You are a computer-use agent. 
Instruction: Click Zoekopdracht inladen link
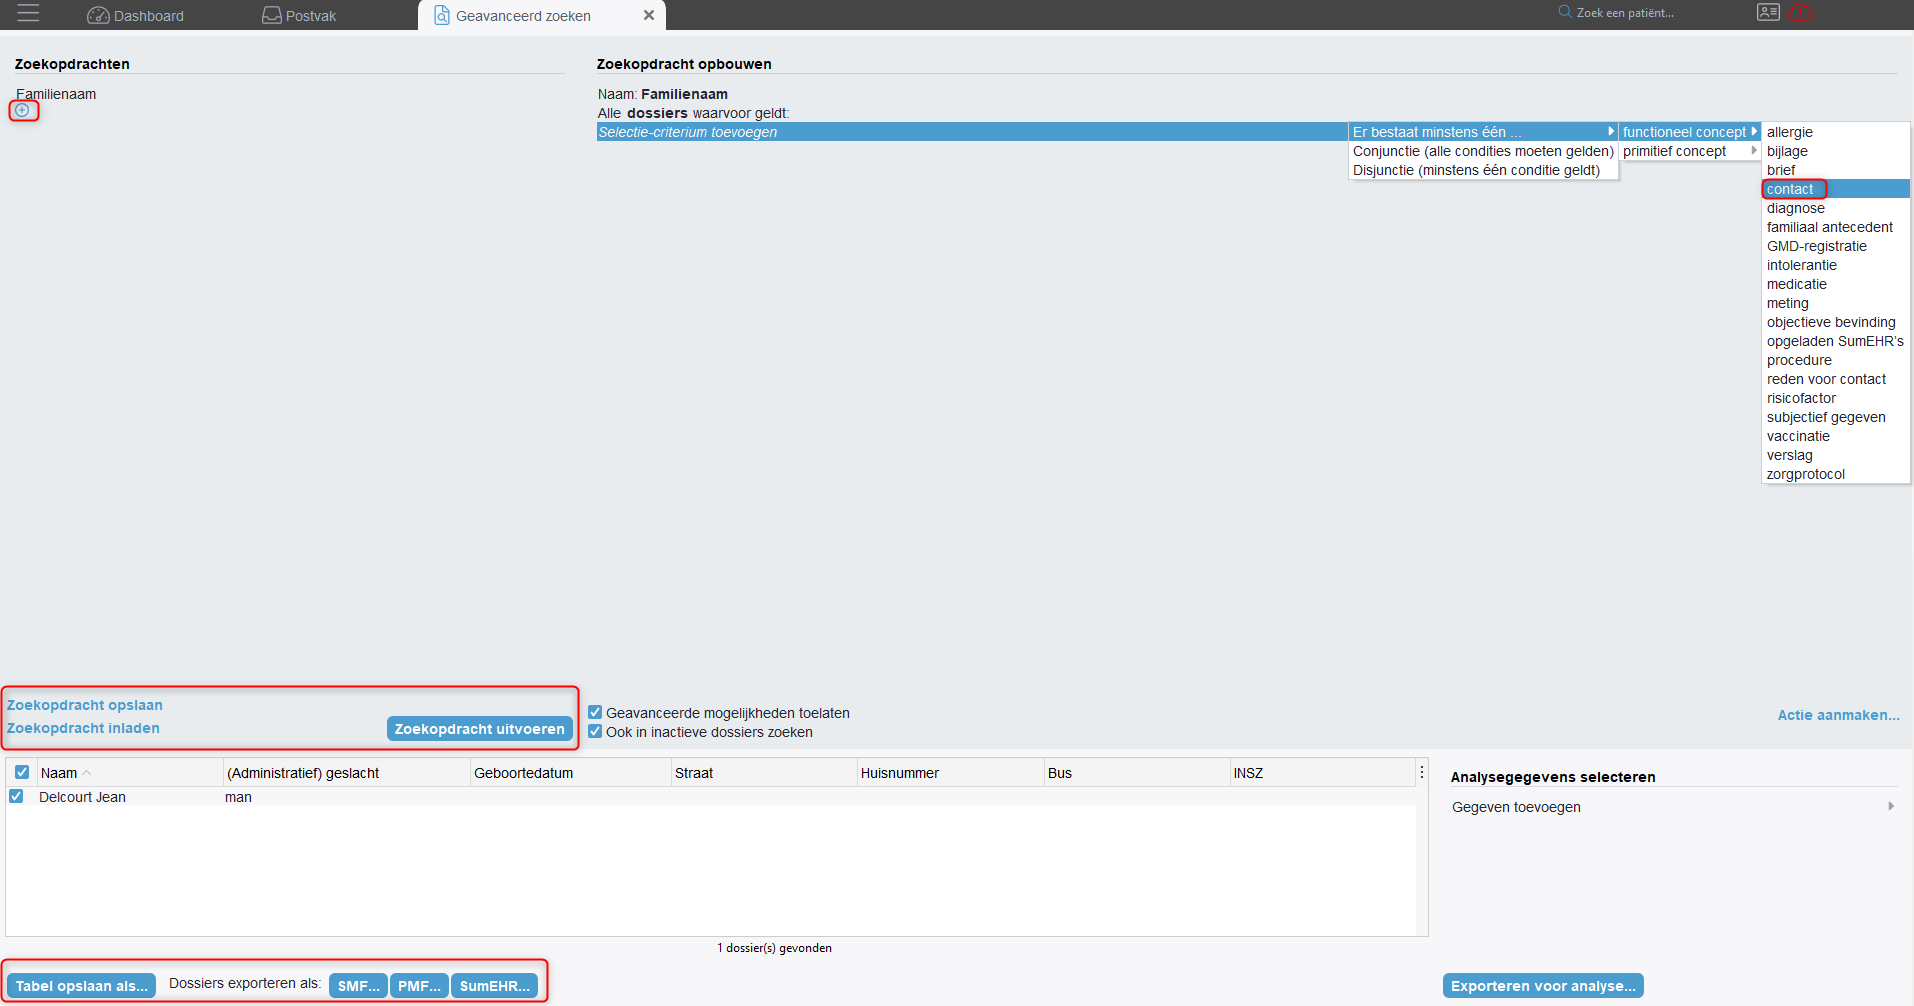83,728
